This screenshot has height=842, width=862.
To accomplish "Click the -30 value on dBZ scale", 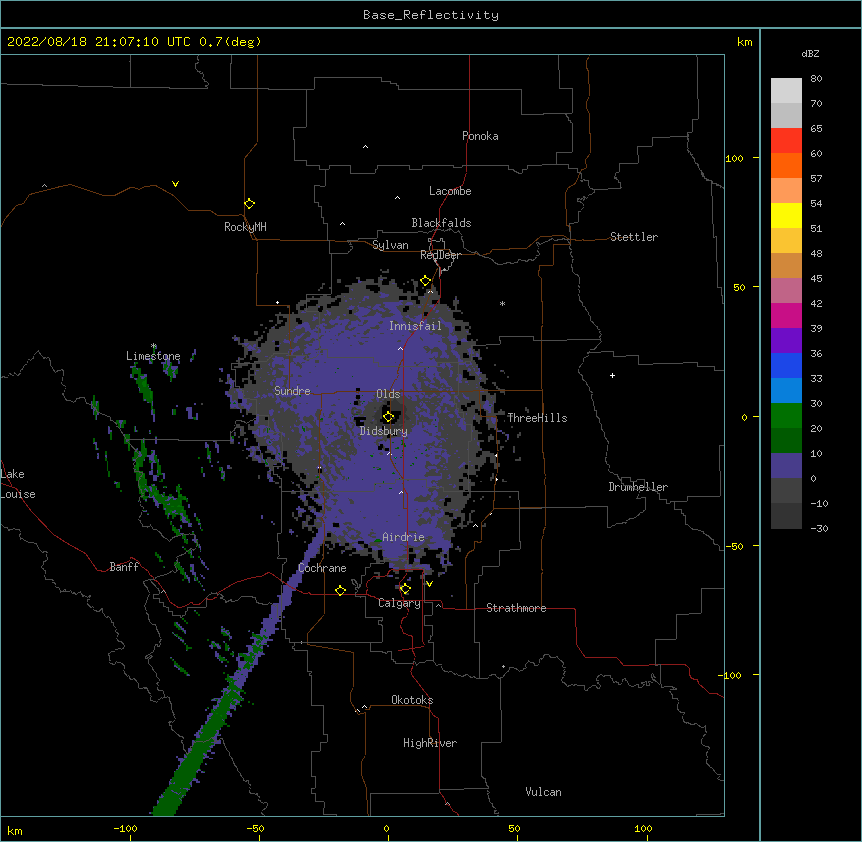I will point(819,528).
